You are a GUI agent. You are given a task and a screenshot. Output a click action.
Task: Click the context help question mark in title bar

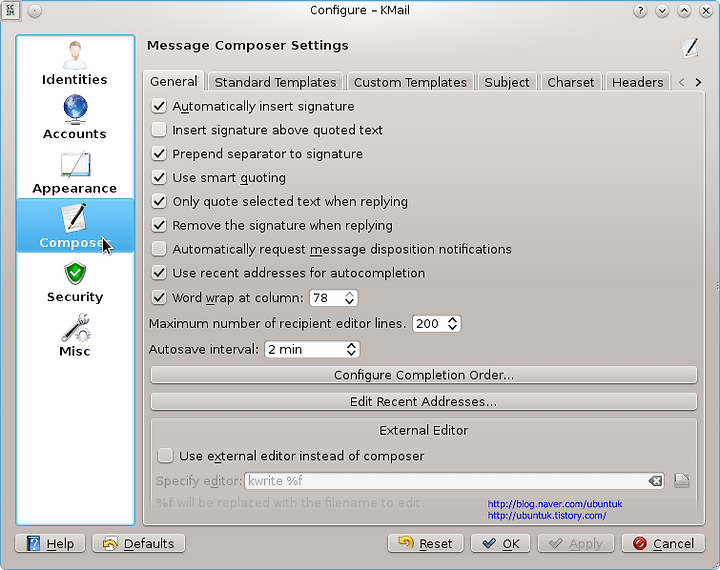point(640,11)
